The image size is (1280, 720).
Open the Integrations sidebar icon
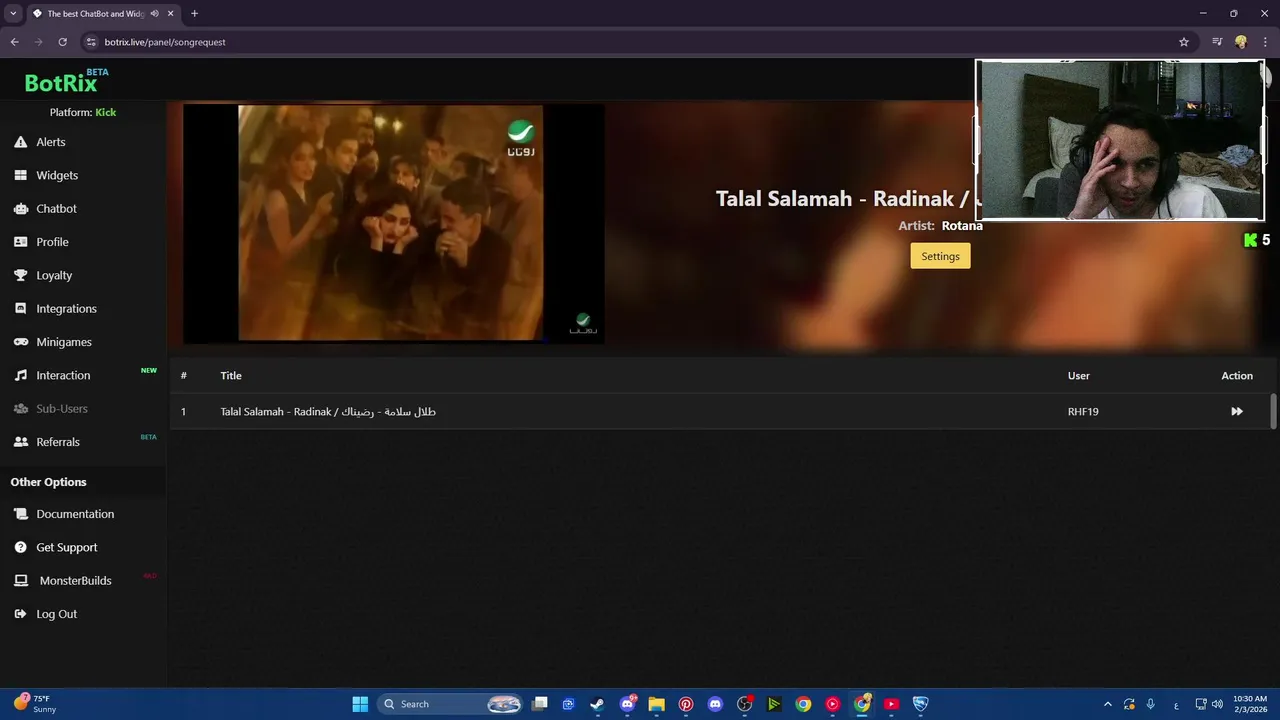pos(20,308)
